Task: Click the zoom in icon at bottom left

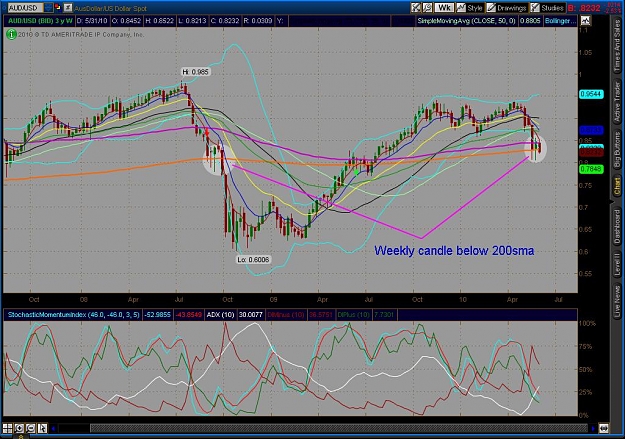Action: (19, 428)
